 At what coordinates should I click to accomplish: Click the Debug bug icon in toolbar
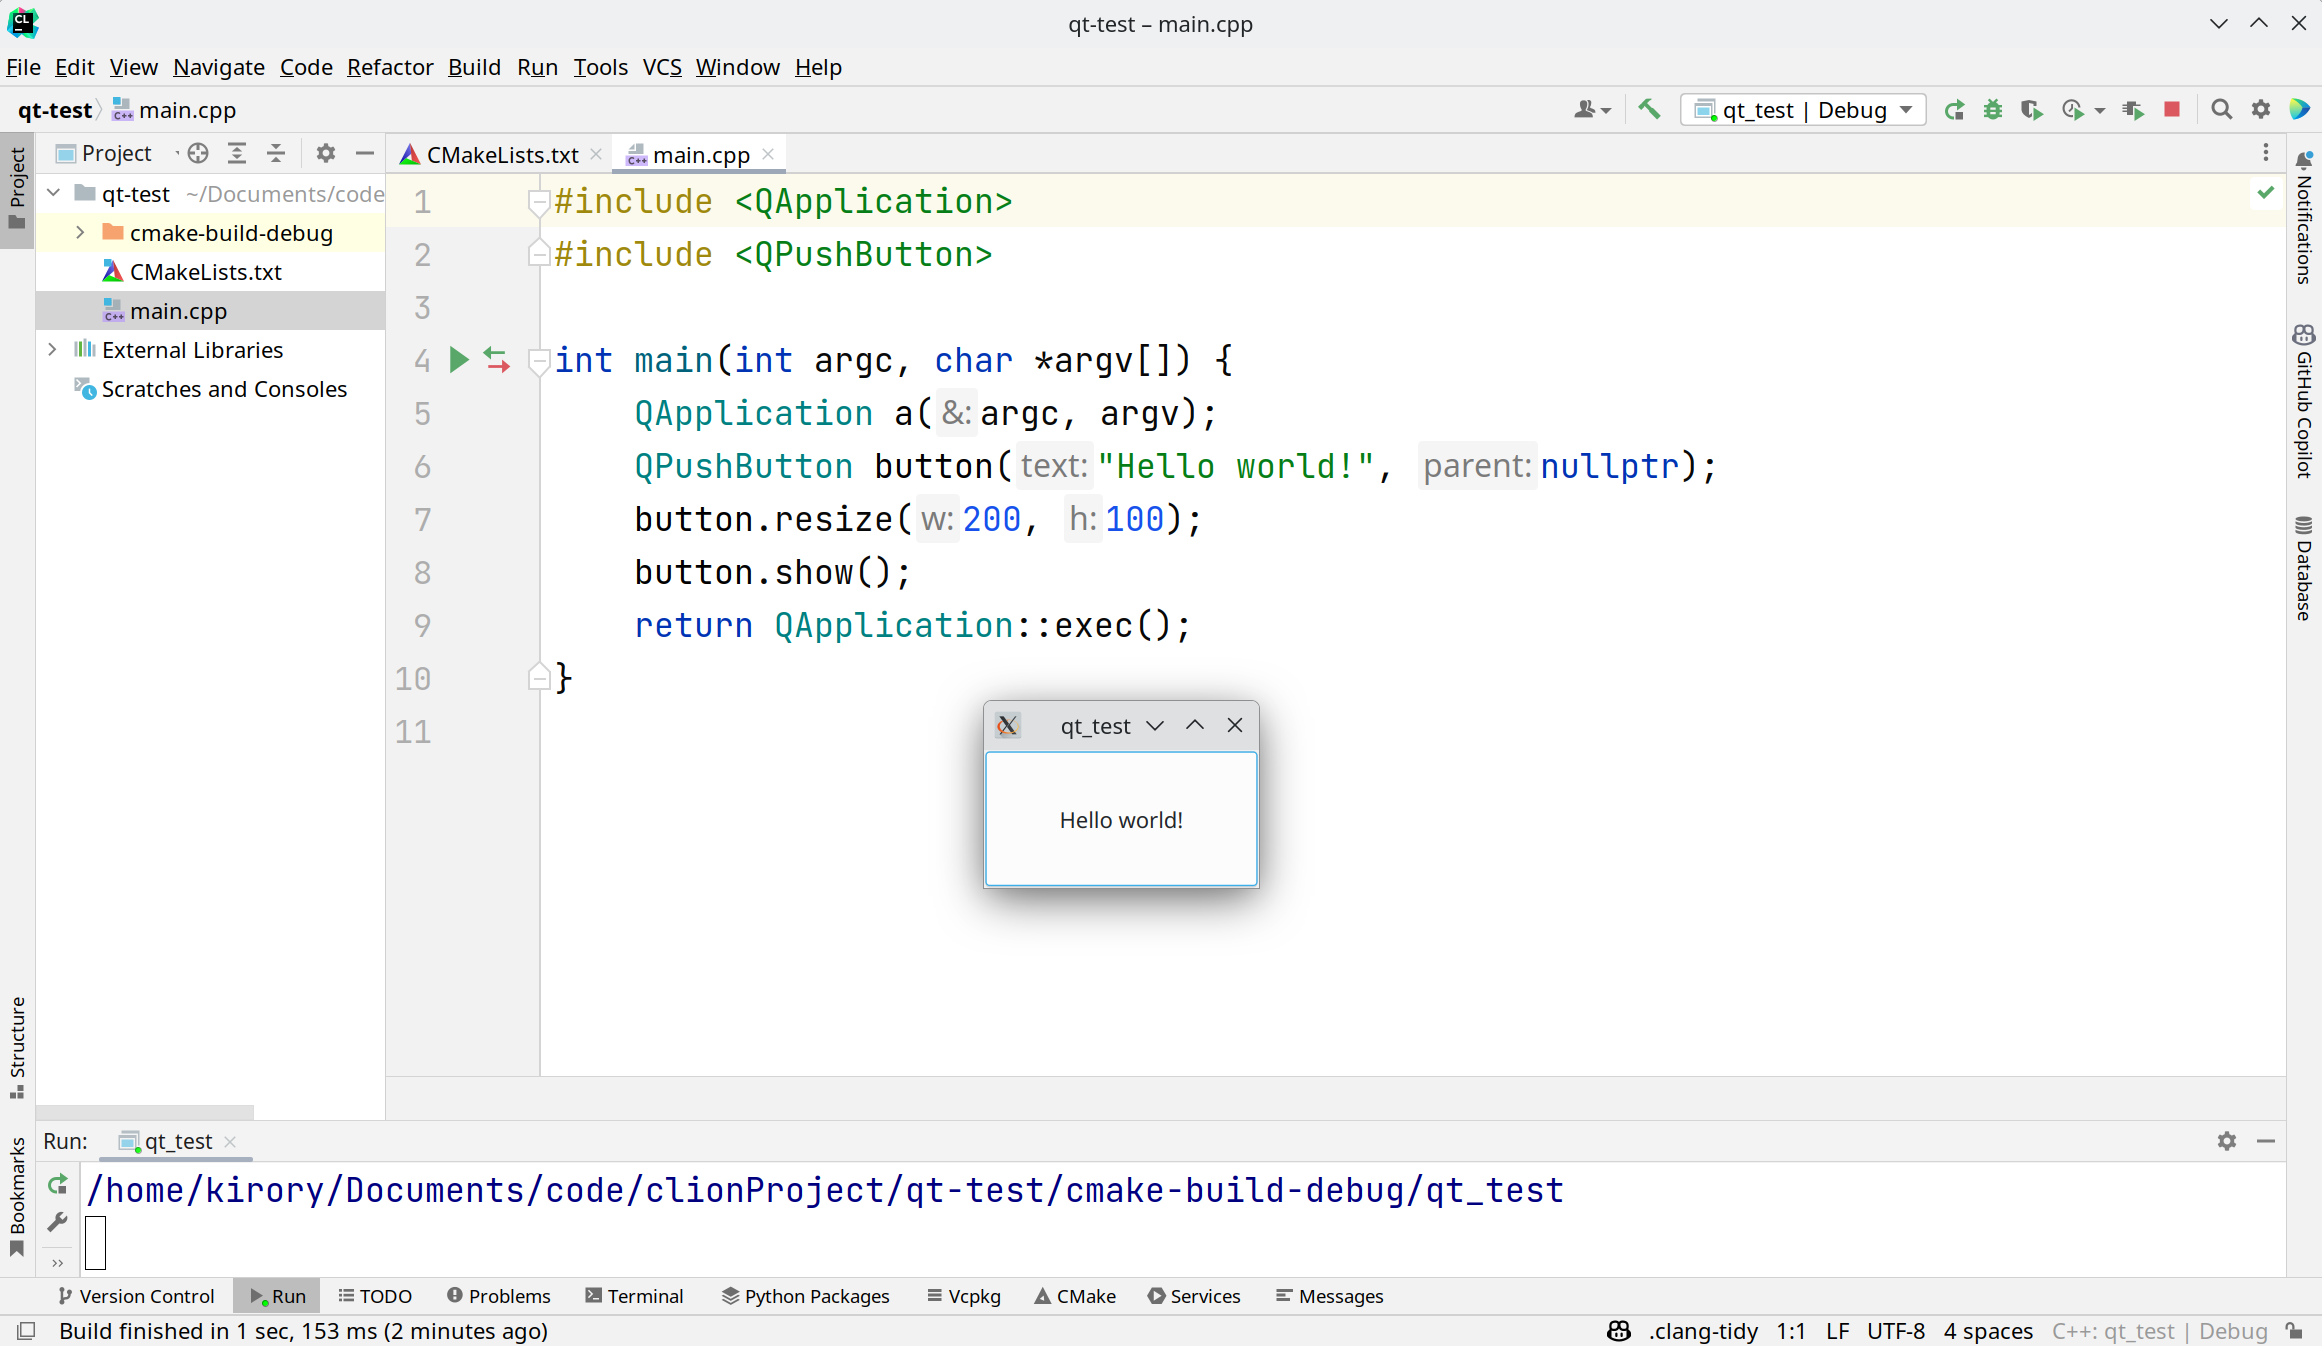click(1993, 110)
